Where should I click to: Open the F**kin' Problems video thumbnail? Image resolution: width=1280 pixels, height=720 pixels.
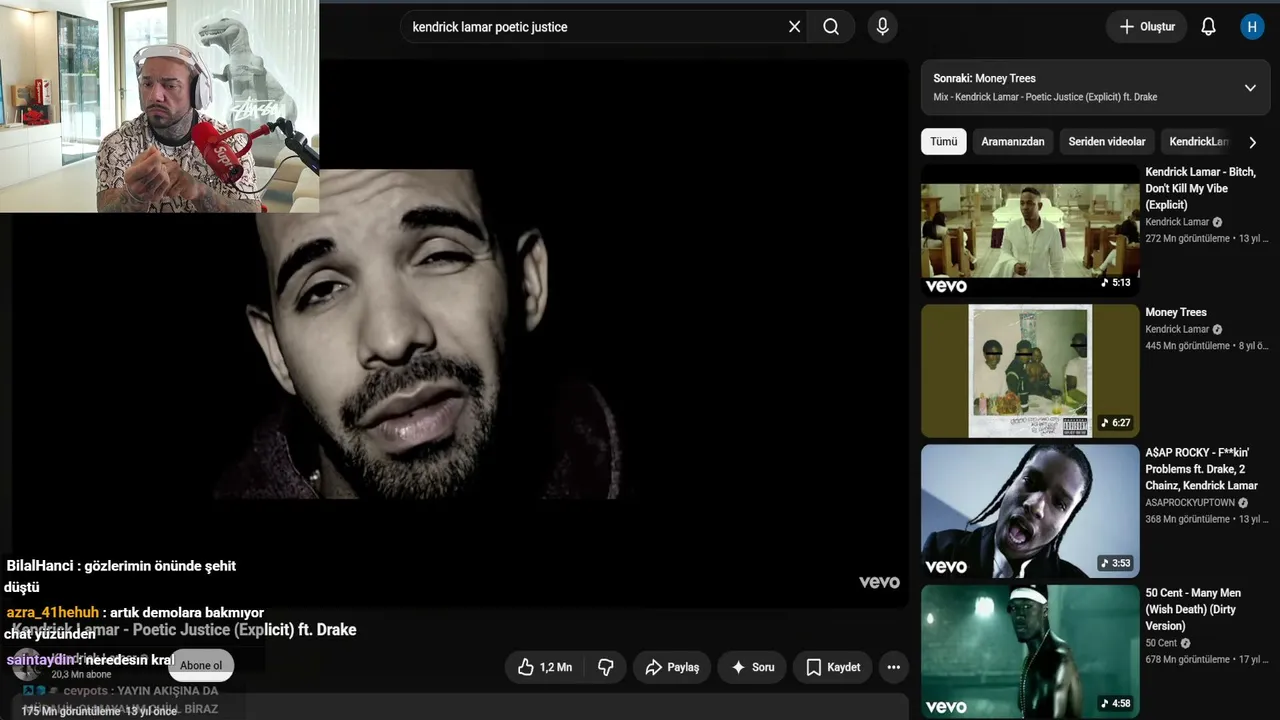1030,511
